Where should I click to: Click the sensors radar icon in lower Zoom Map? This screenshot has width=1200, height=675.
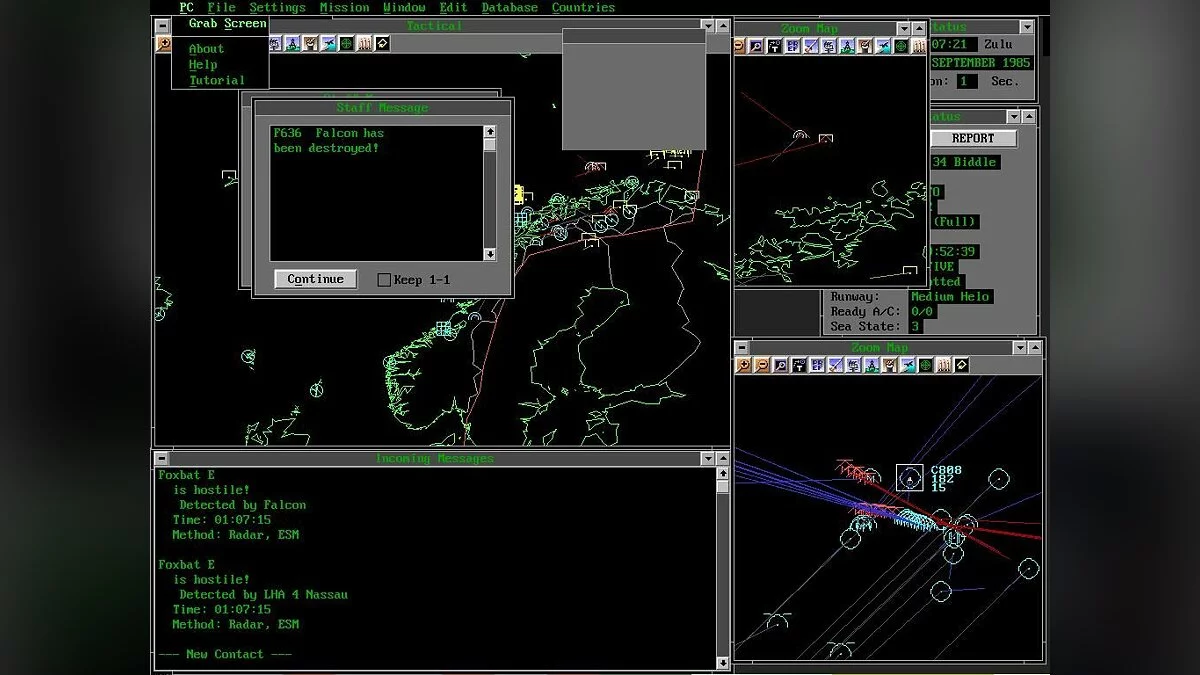click(x=889, y=365)
